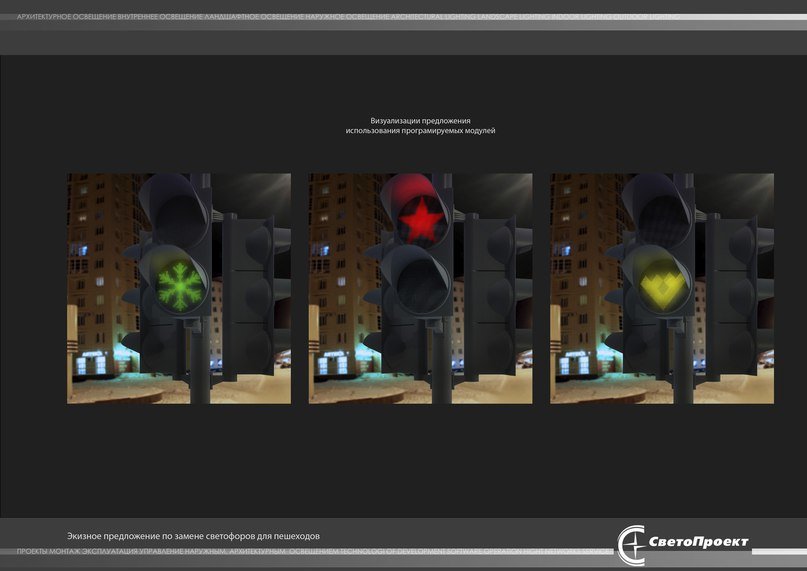Click the 'использования програмируемых модулей' subtitle line
Image resolution: width=807 pixels, height=571 pixels.
point(420,131)
